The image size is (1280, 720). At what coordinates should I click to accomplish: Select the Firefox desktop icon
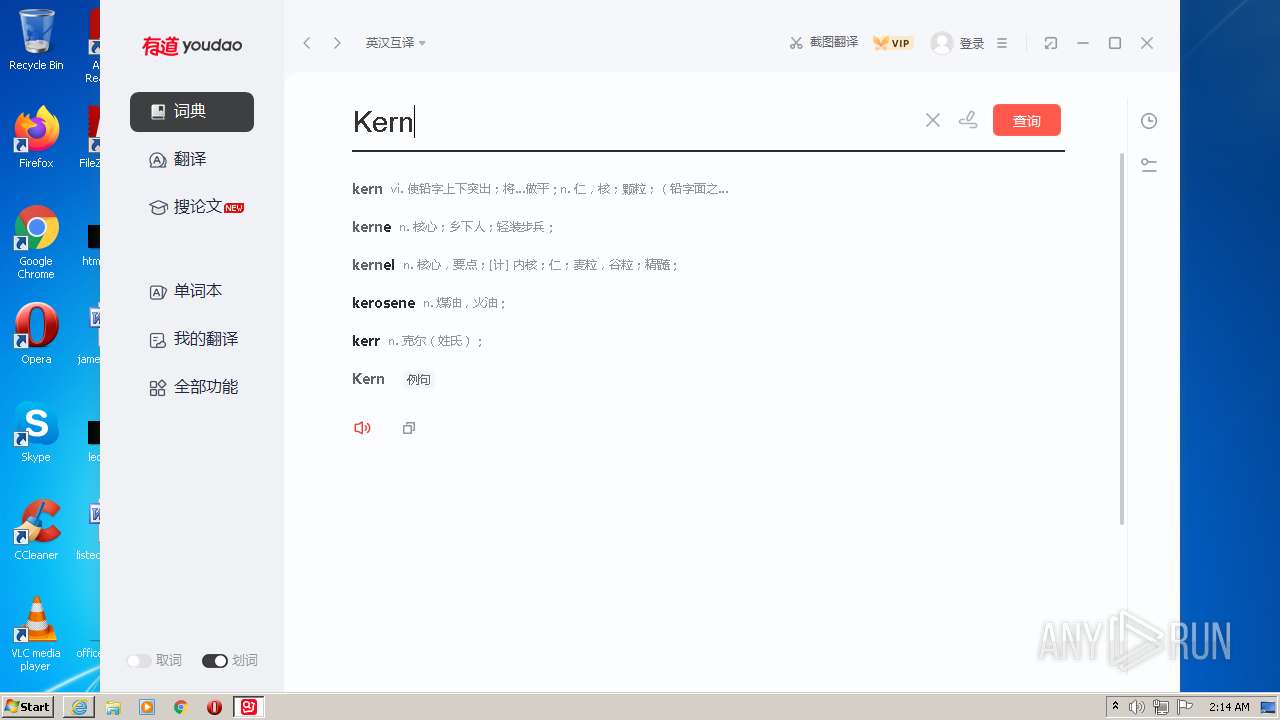(x=36, y=138)
